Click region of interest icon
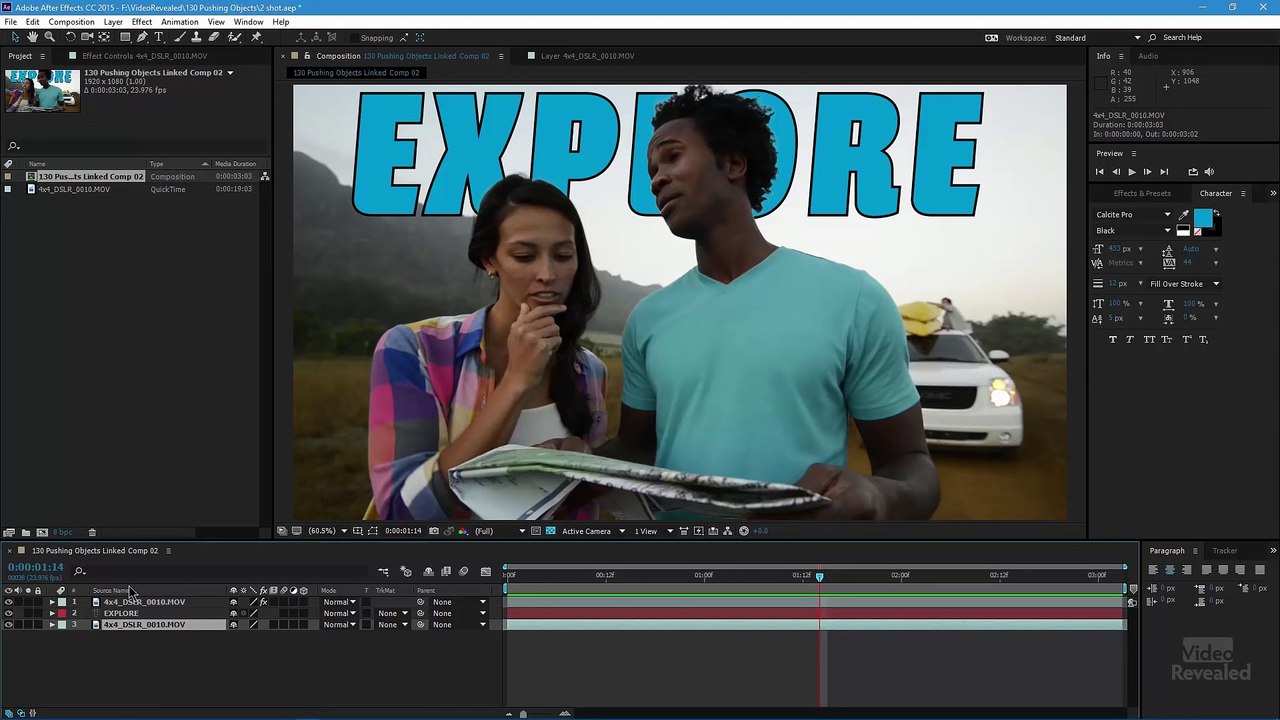The image size is (1280, 720). point(536,531)
